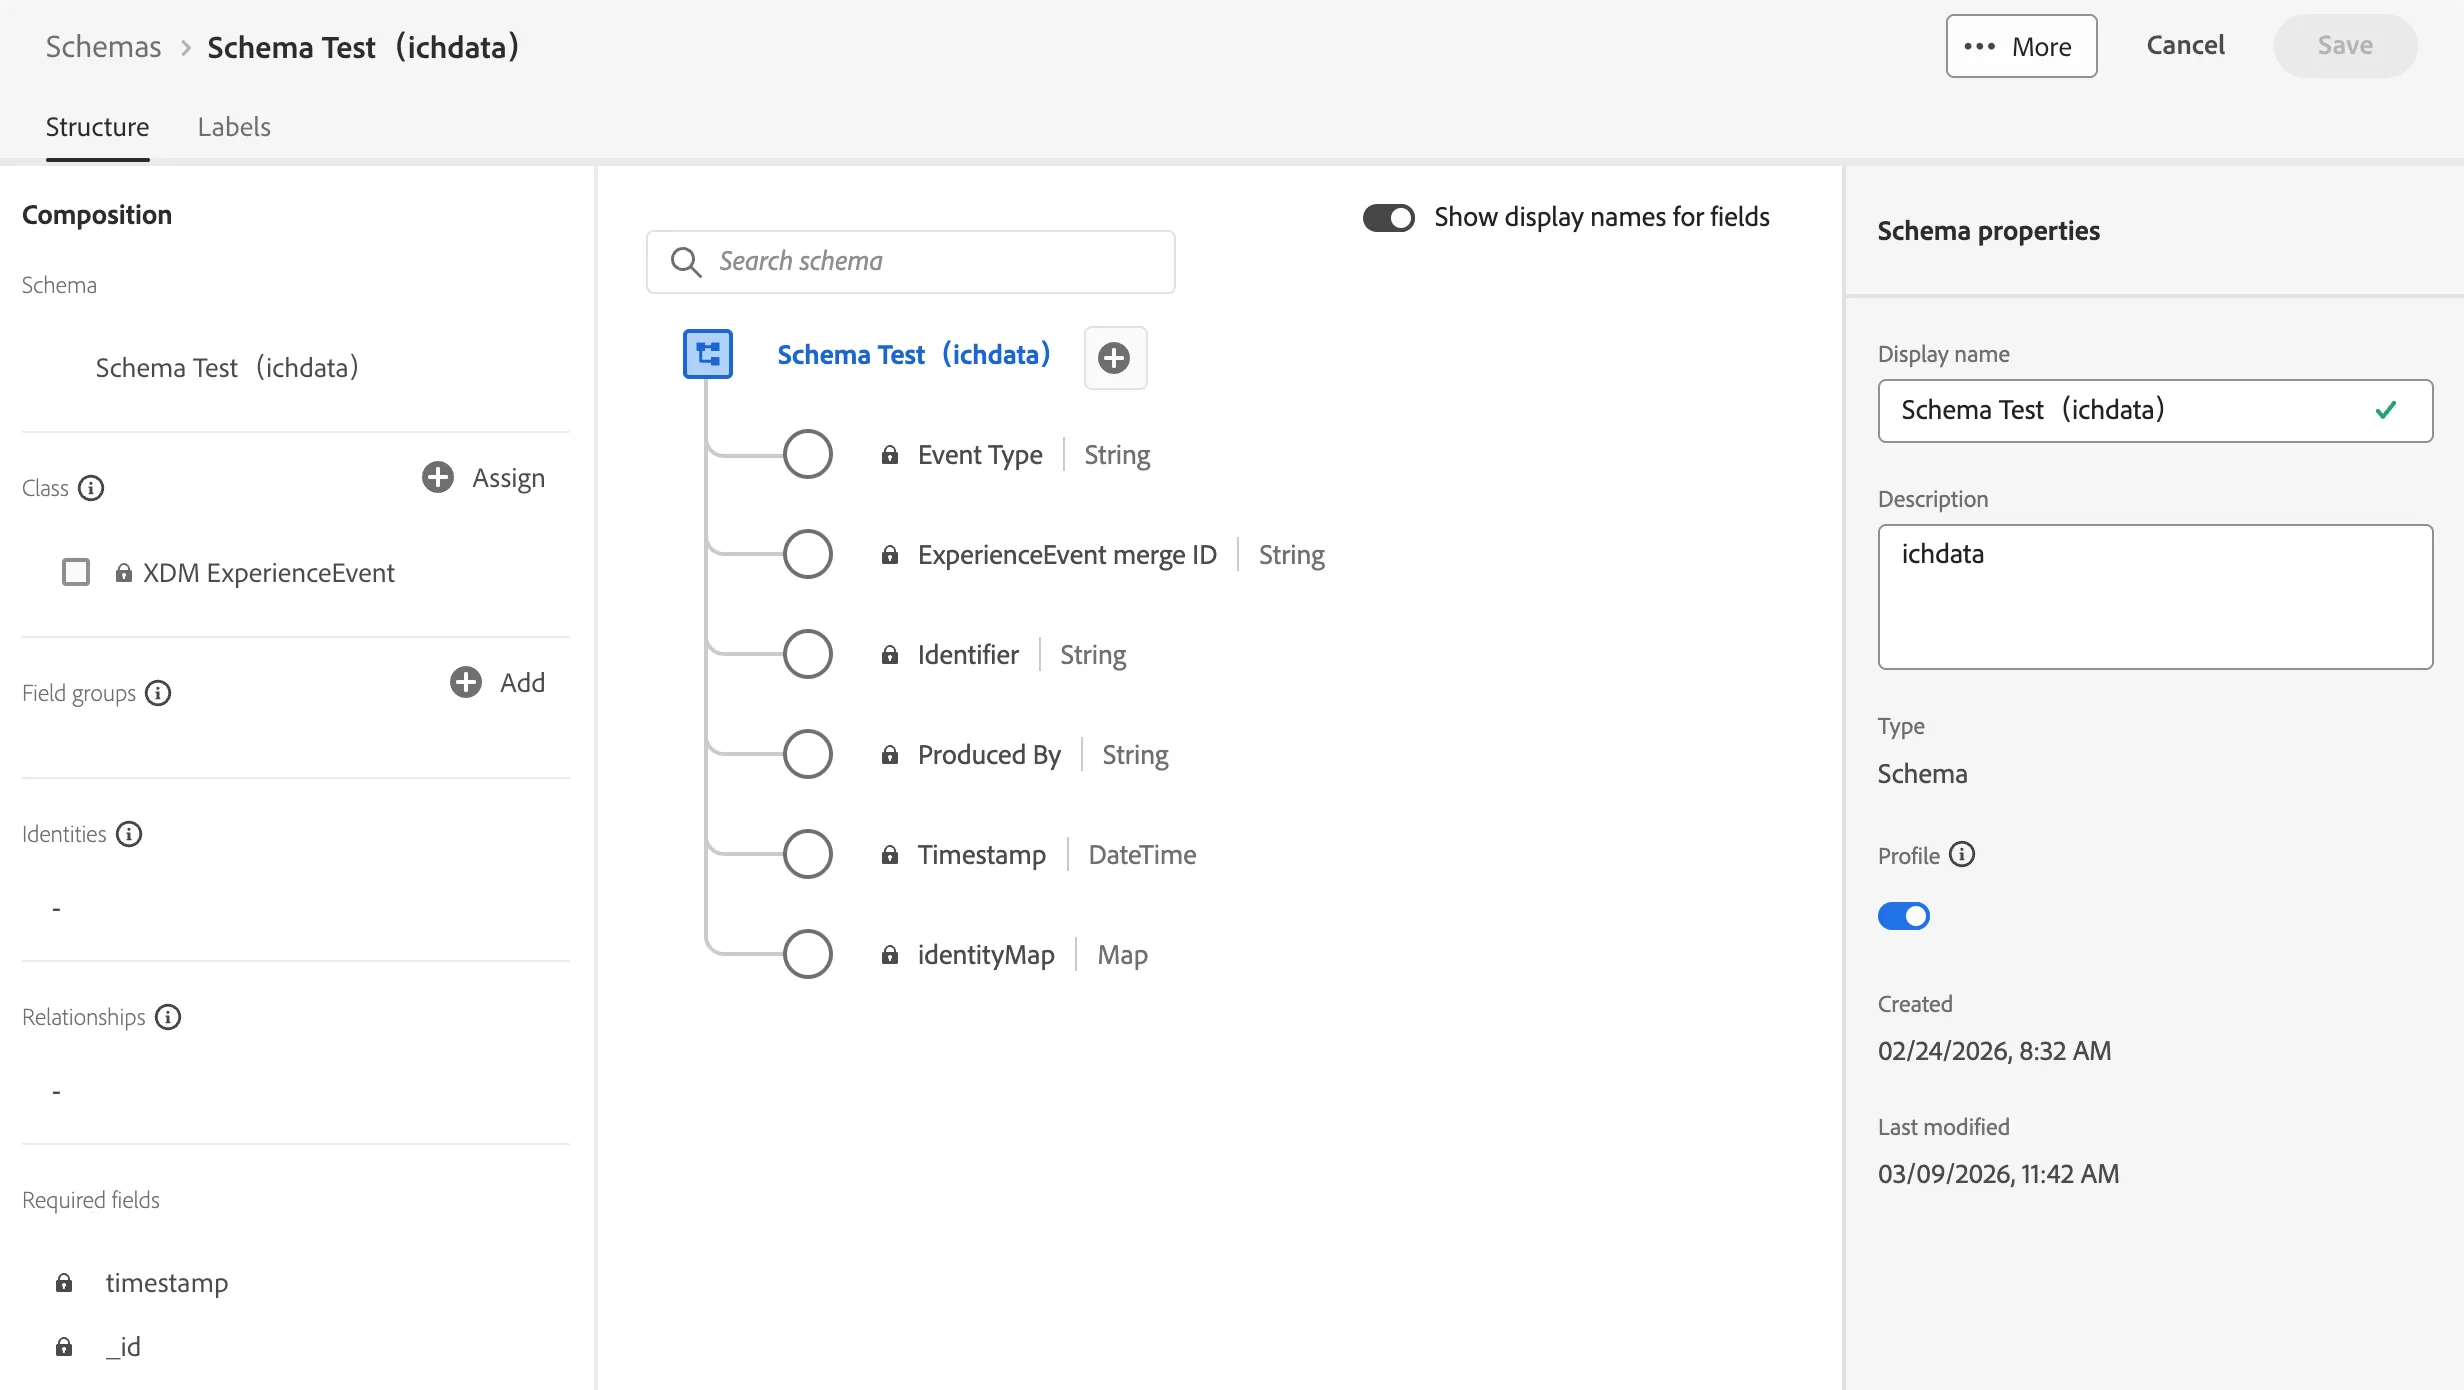Open the Structure tab
Screen dimensions: 2464x1390
97,127
